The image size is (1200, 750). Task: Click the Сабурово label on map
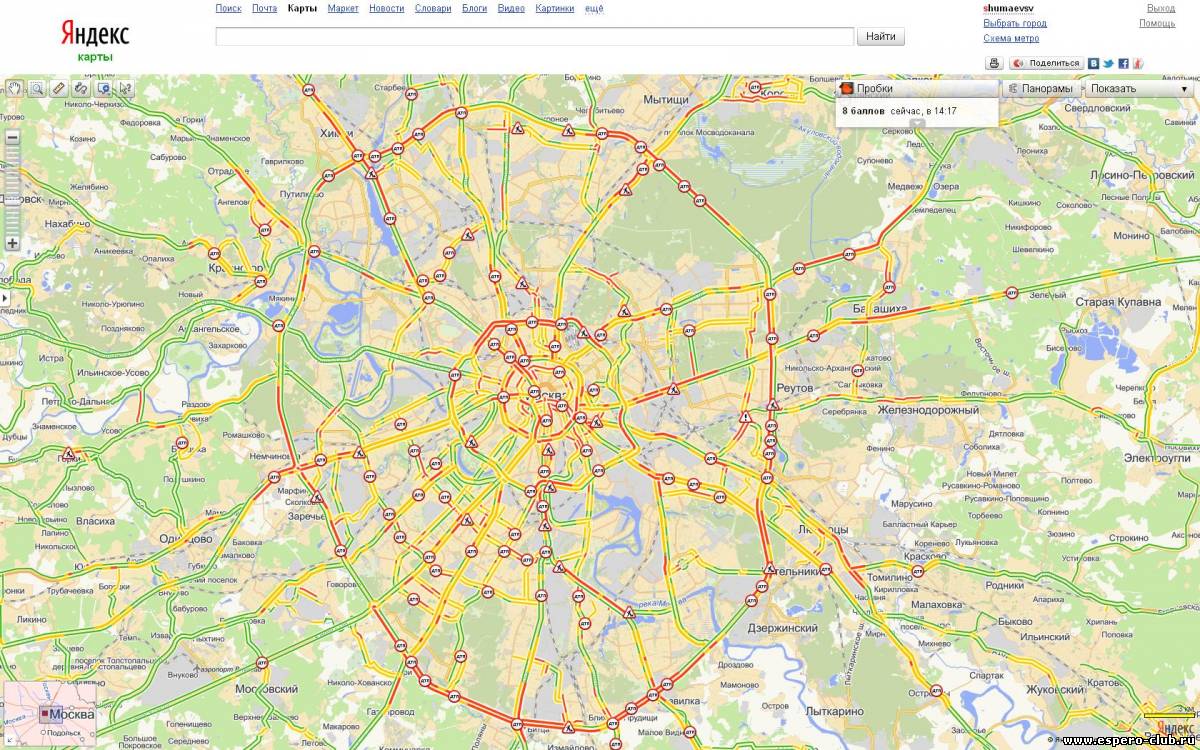click(168, 157)
